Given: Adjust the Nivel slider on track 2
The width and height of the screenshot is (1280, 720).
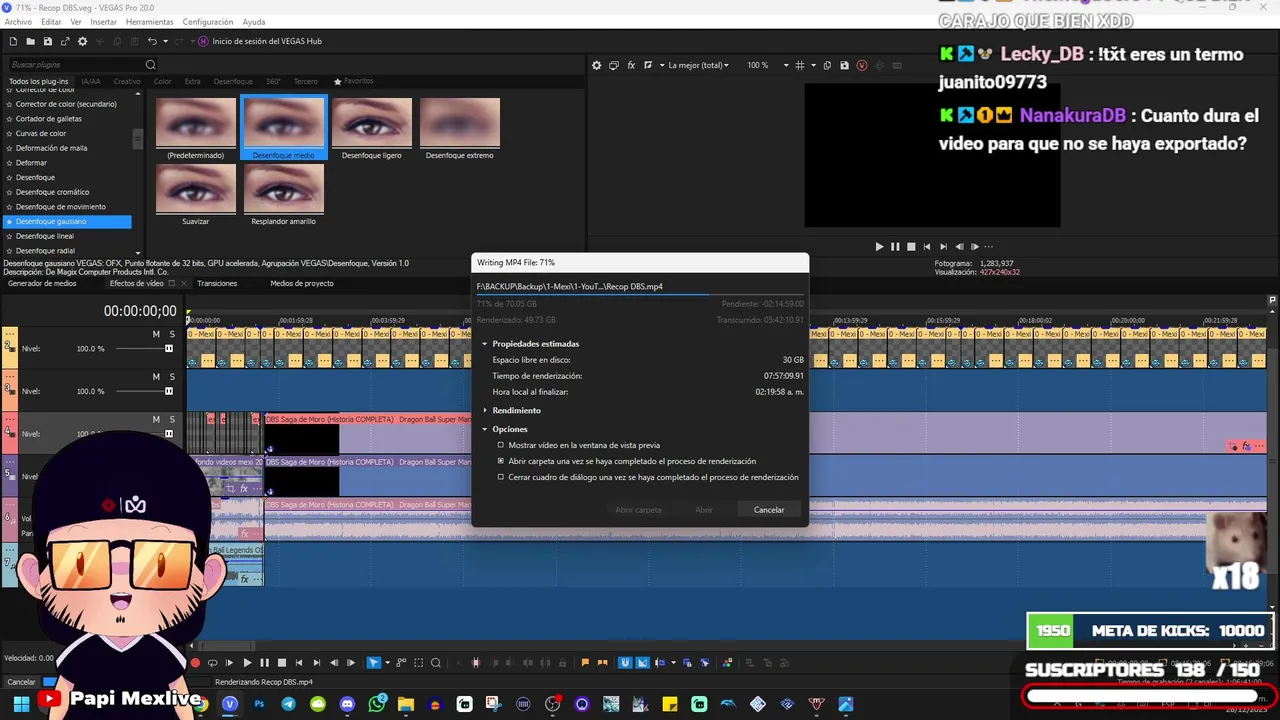Looking at the screenshot, I should (169, 348).
